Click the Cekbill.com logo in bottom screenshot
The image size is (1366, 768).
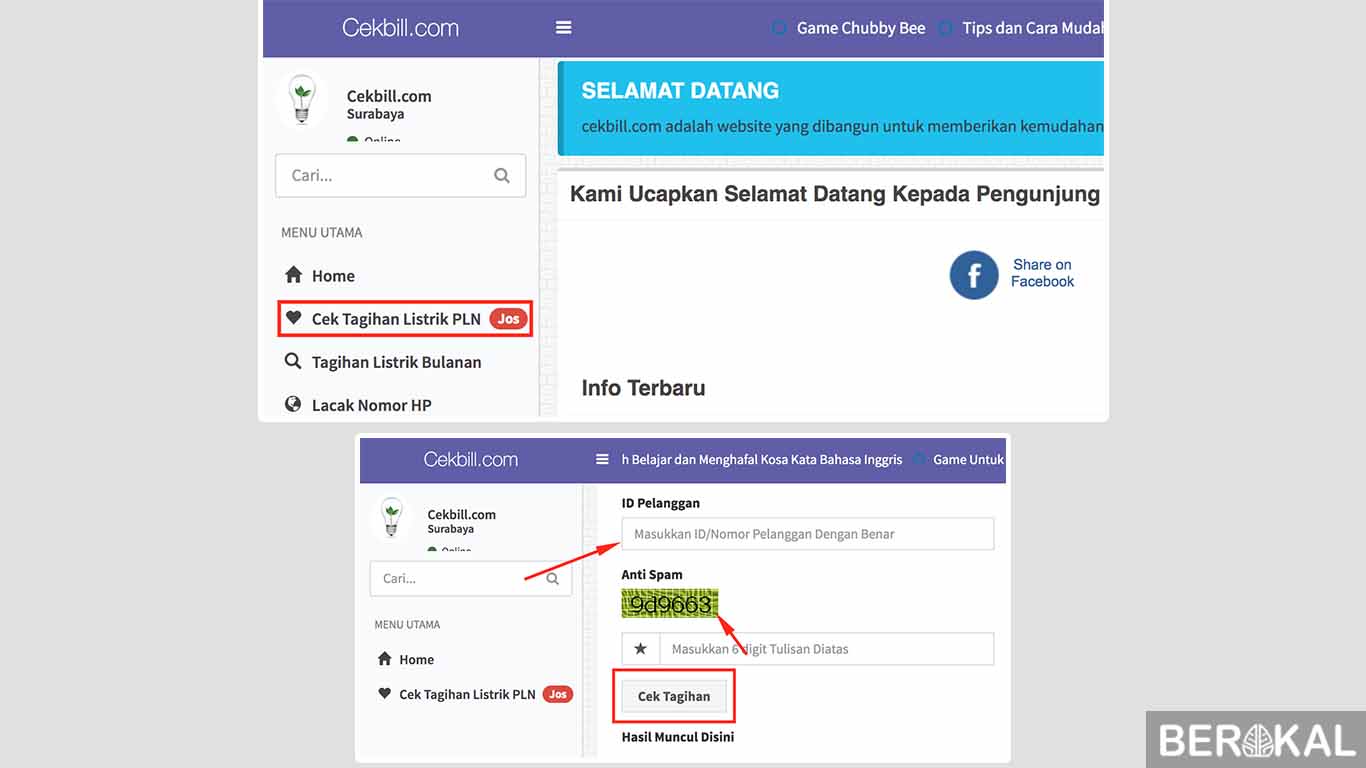470,460
